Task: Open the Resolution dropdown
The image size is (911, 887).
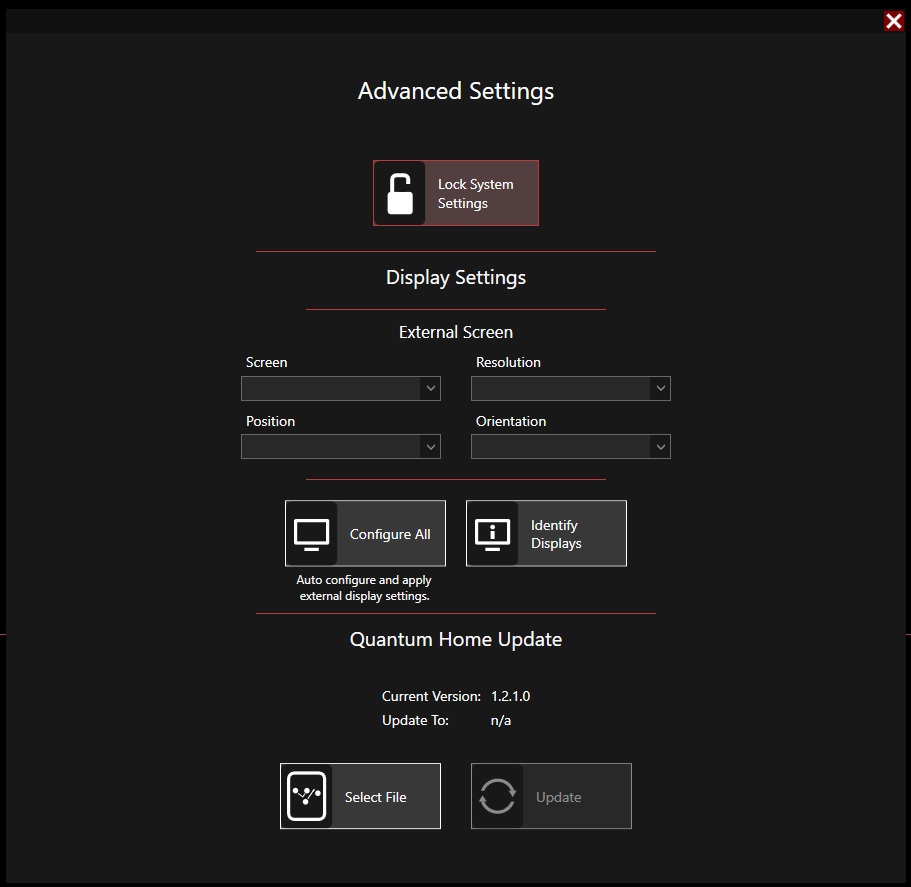Action: point(571,389)
